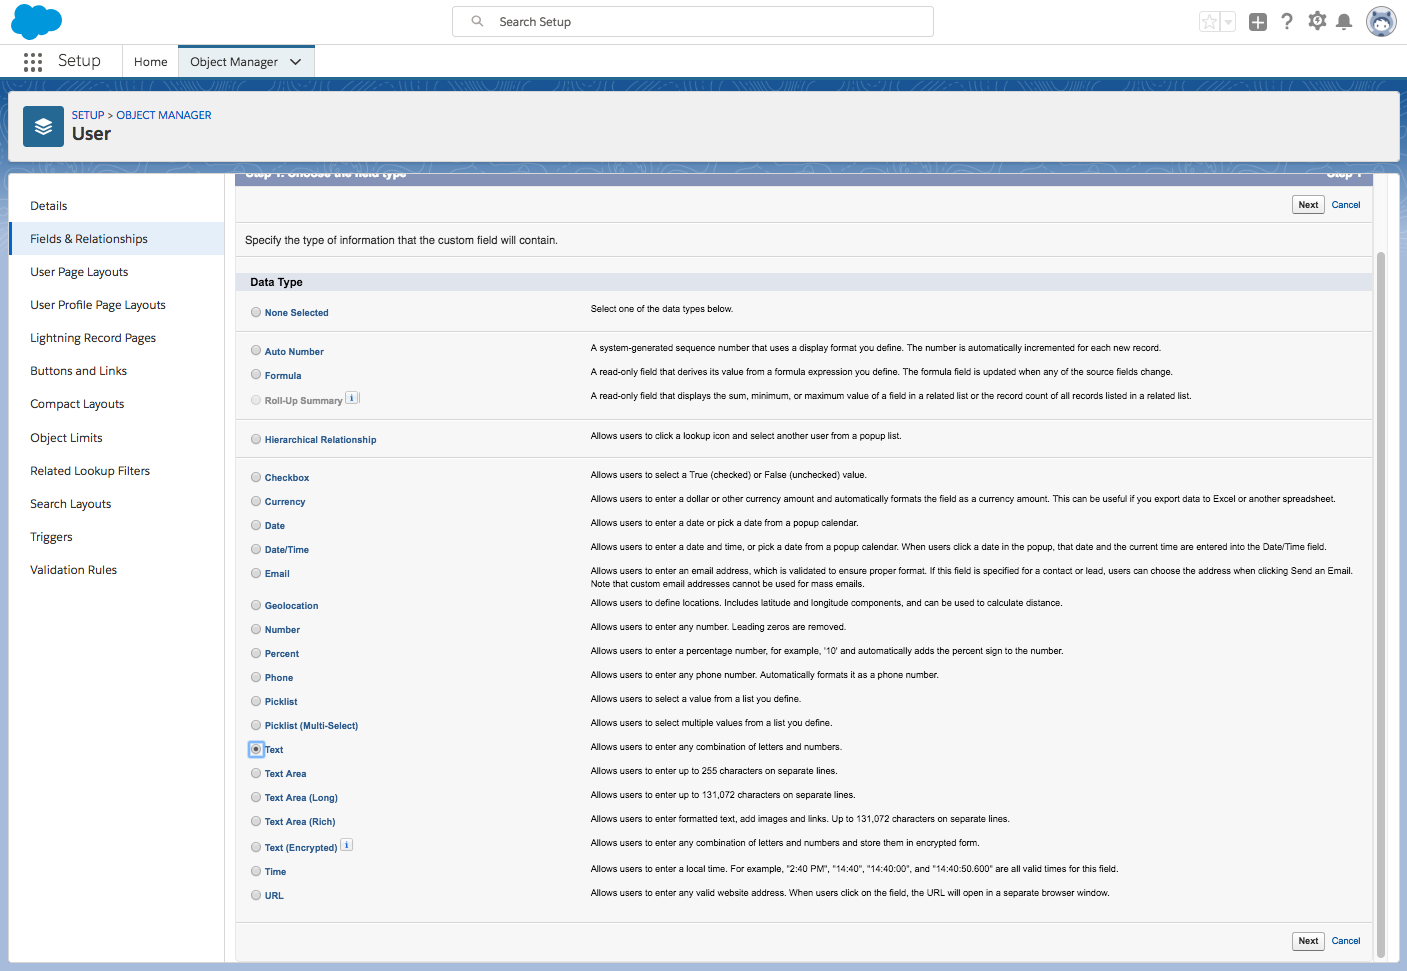Screen dimensions: 1407x971
Task: Click the favorites star icon
Action: pyautogui.click(x=1210, y=22)
